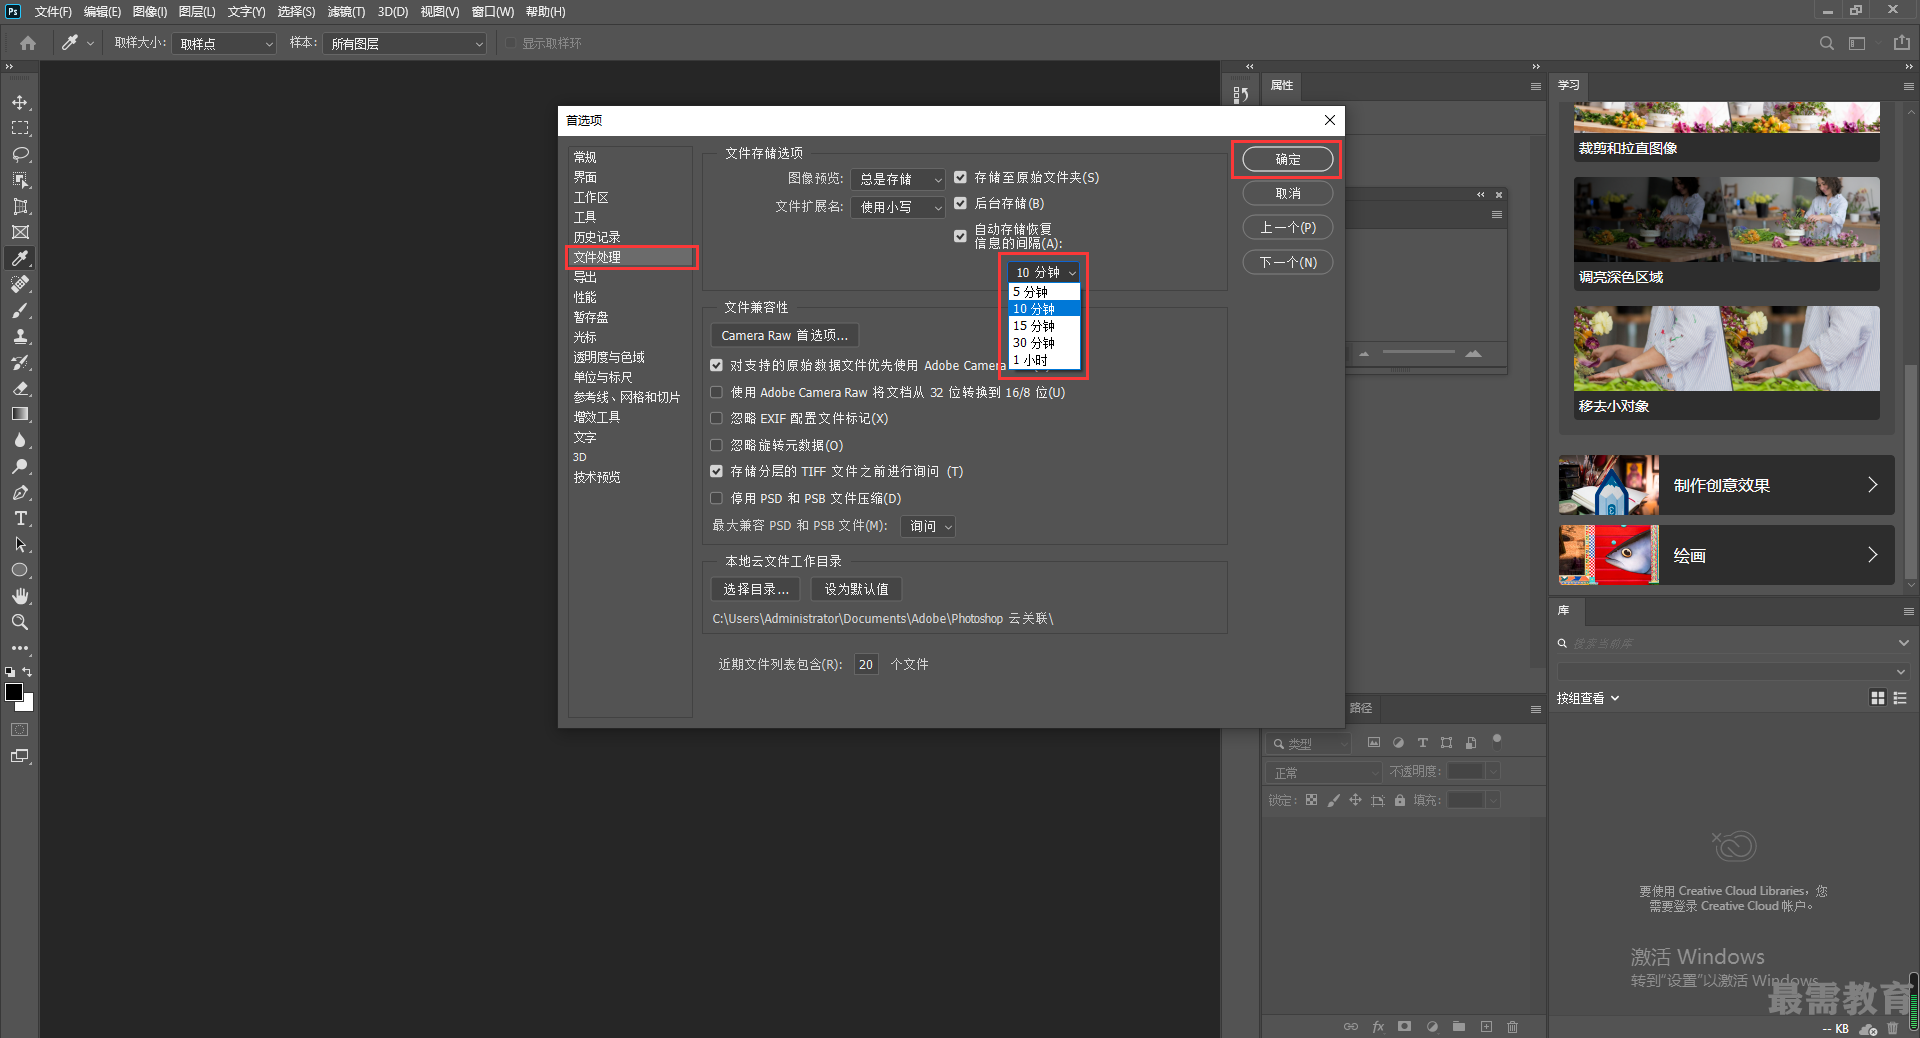The image size is (1920, 1038).
Task: Select the Ellipse shape tool
Action: (x=20, y=571)
